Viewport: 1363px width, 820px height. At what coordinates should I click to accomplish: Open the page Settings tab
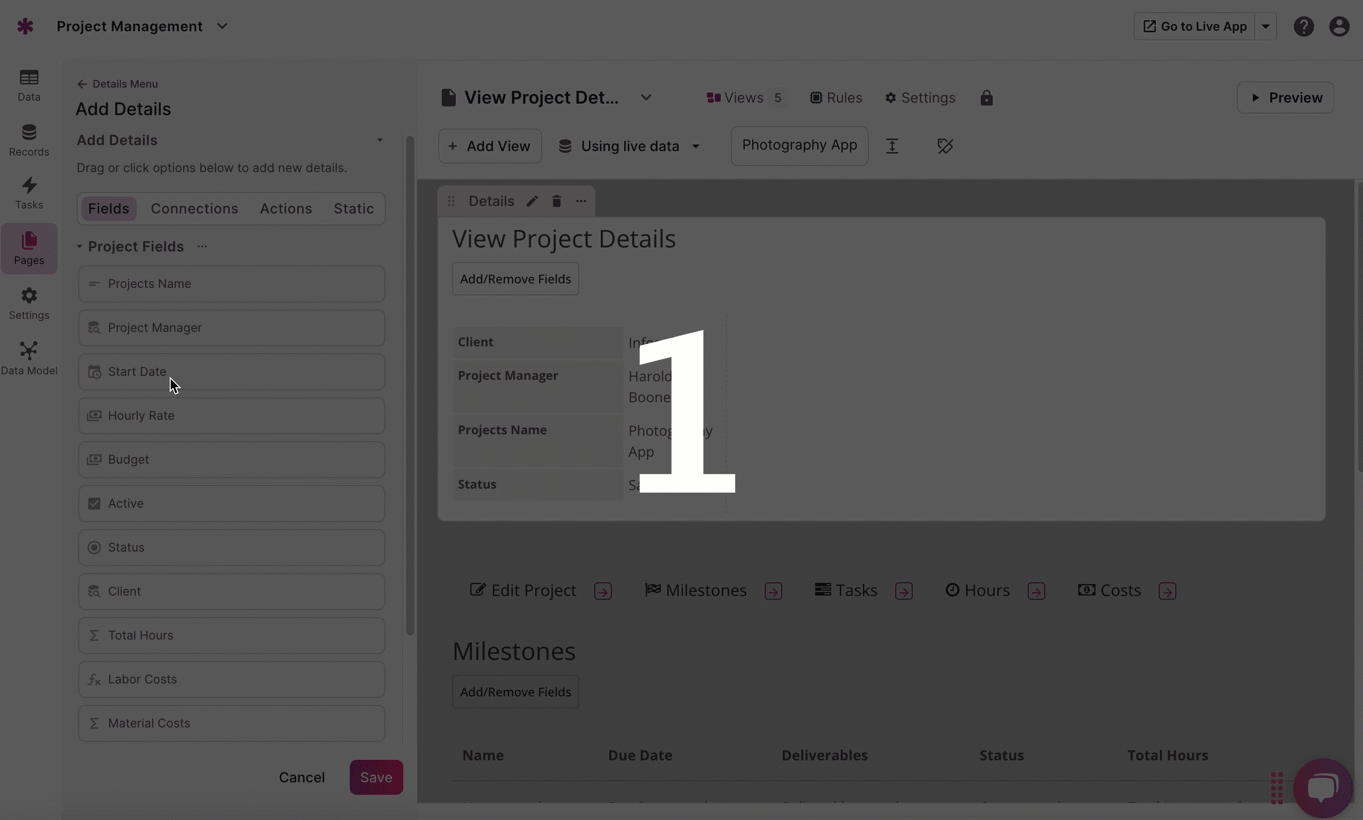920,98
